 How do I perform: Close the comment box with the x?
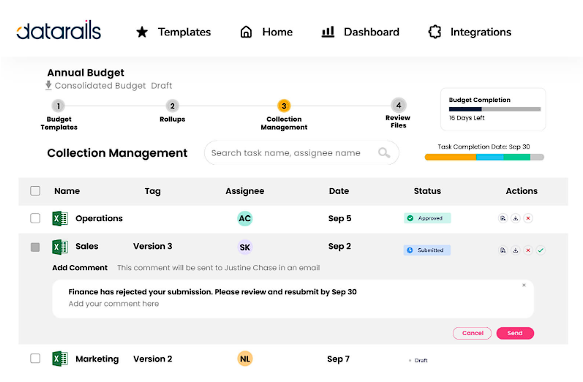tap(524, 285)
